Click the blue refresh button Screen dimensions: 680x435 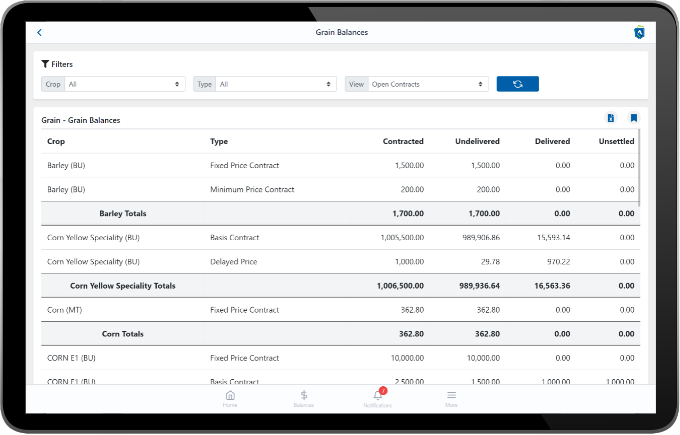click(517, 84)
